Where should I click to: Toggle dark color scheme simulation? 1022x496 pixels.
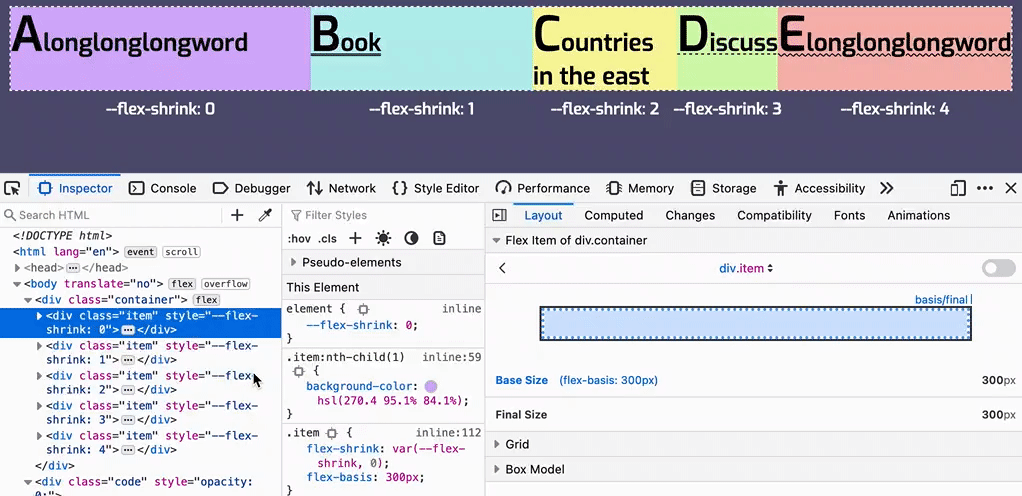(x=411, y=238)
